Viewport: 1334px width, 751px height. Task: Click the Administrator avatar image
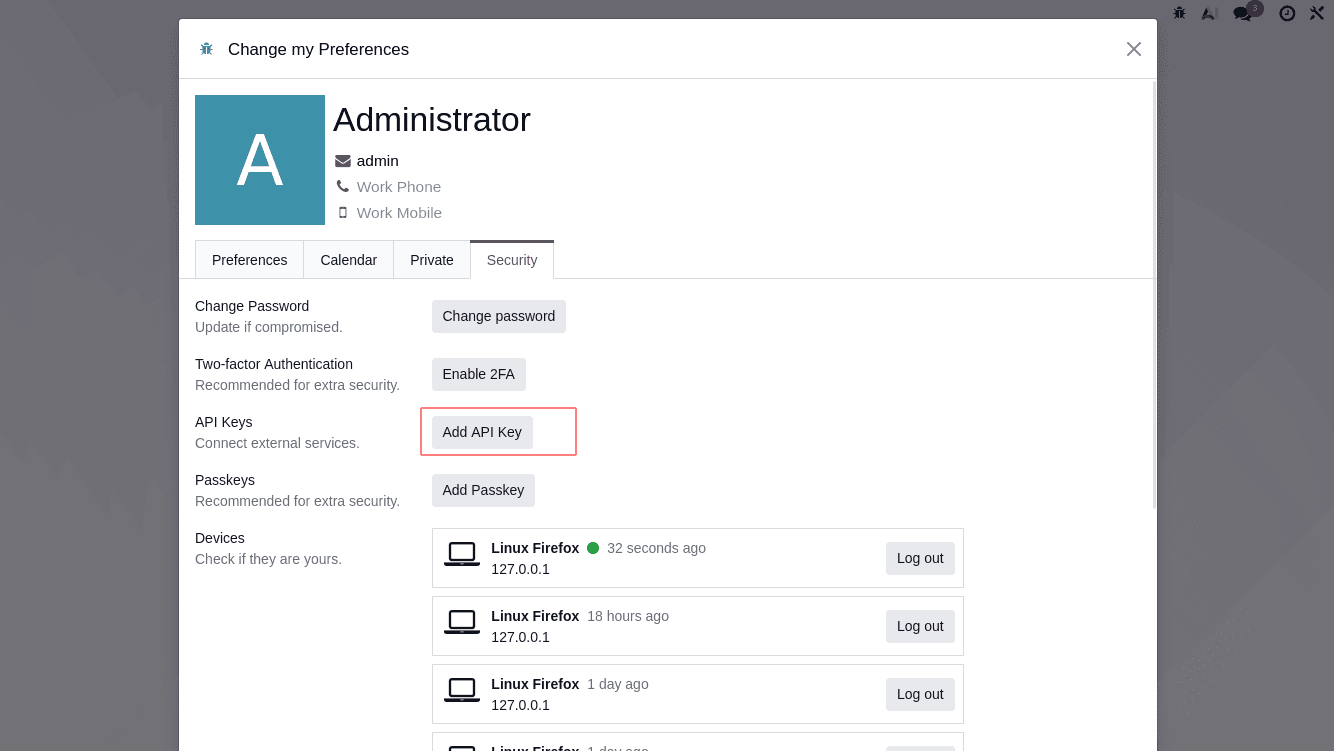coord(260,160)
